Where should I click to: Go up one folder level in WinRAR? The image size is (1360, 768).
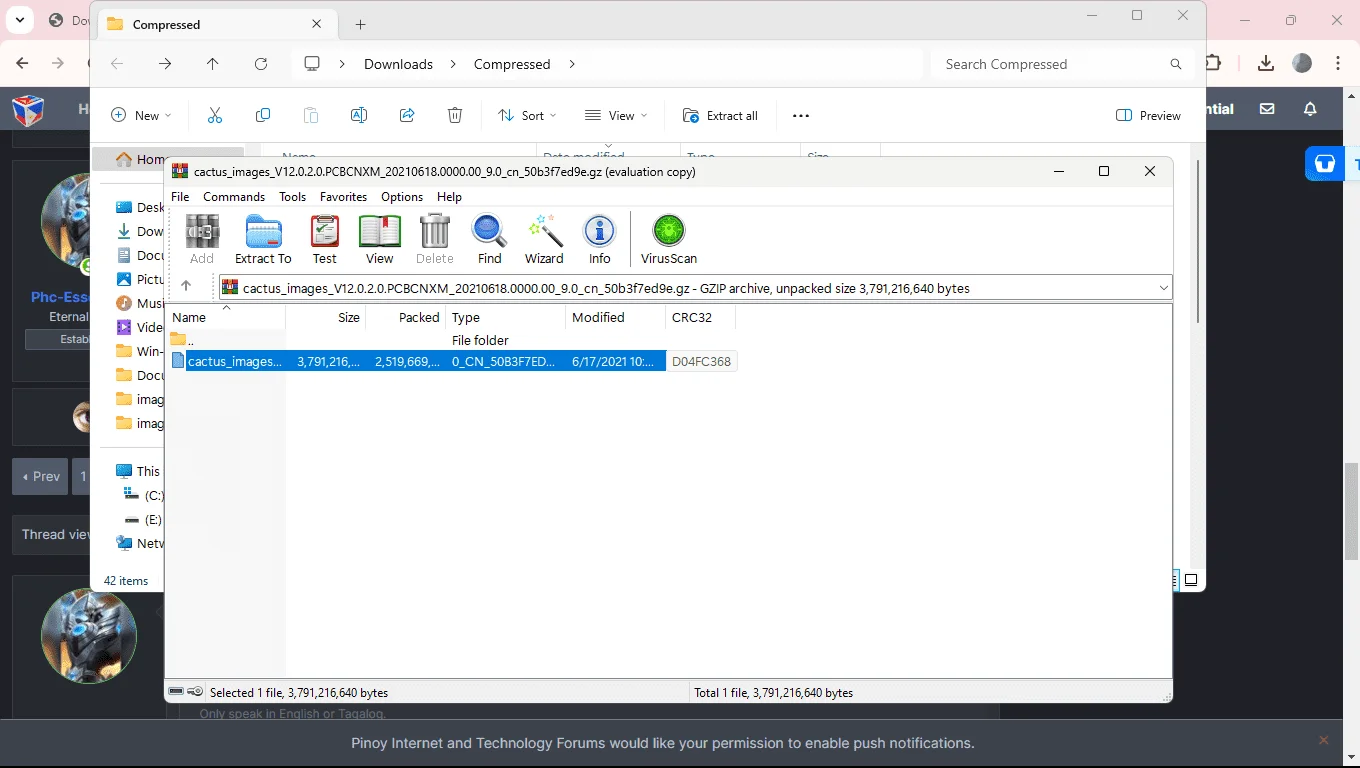(x=186, y=287)
